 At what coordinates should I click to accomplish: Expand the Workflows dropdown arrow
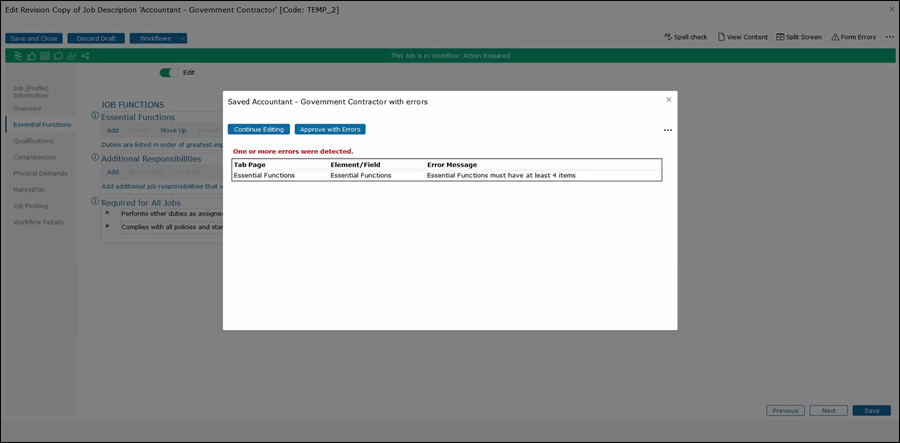(x=182, y=38)
